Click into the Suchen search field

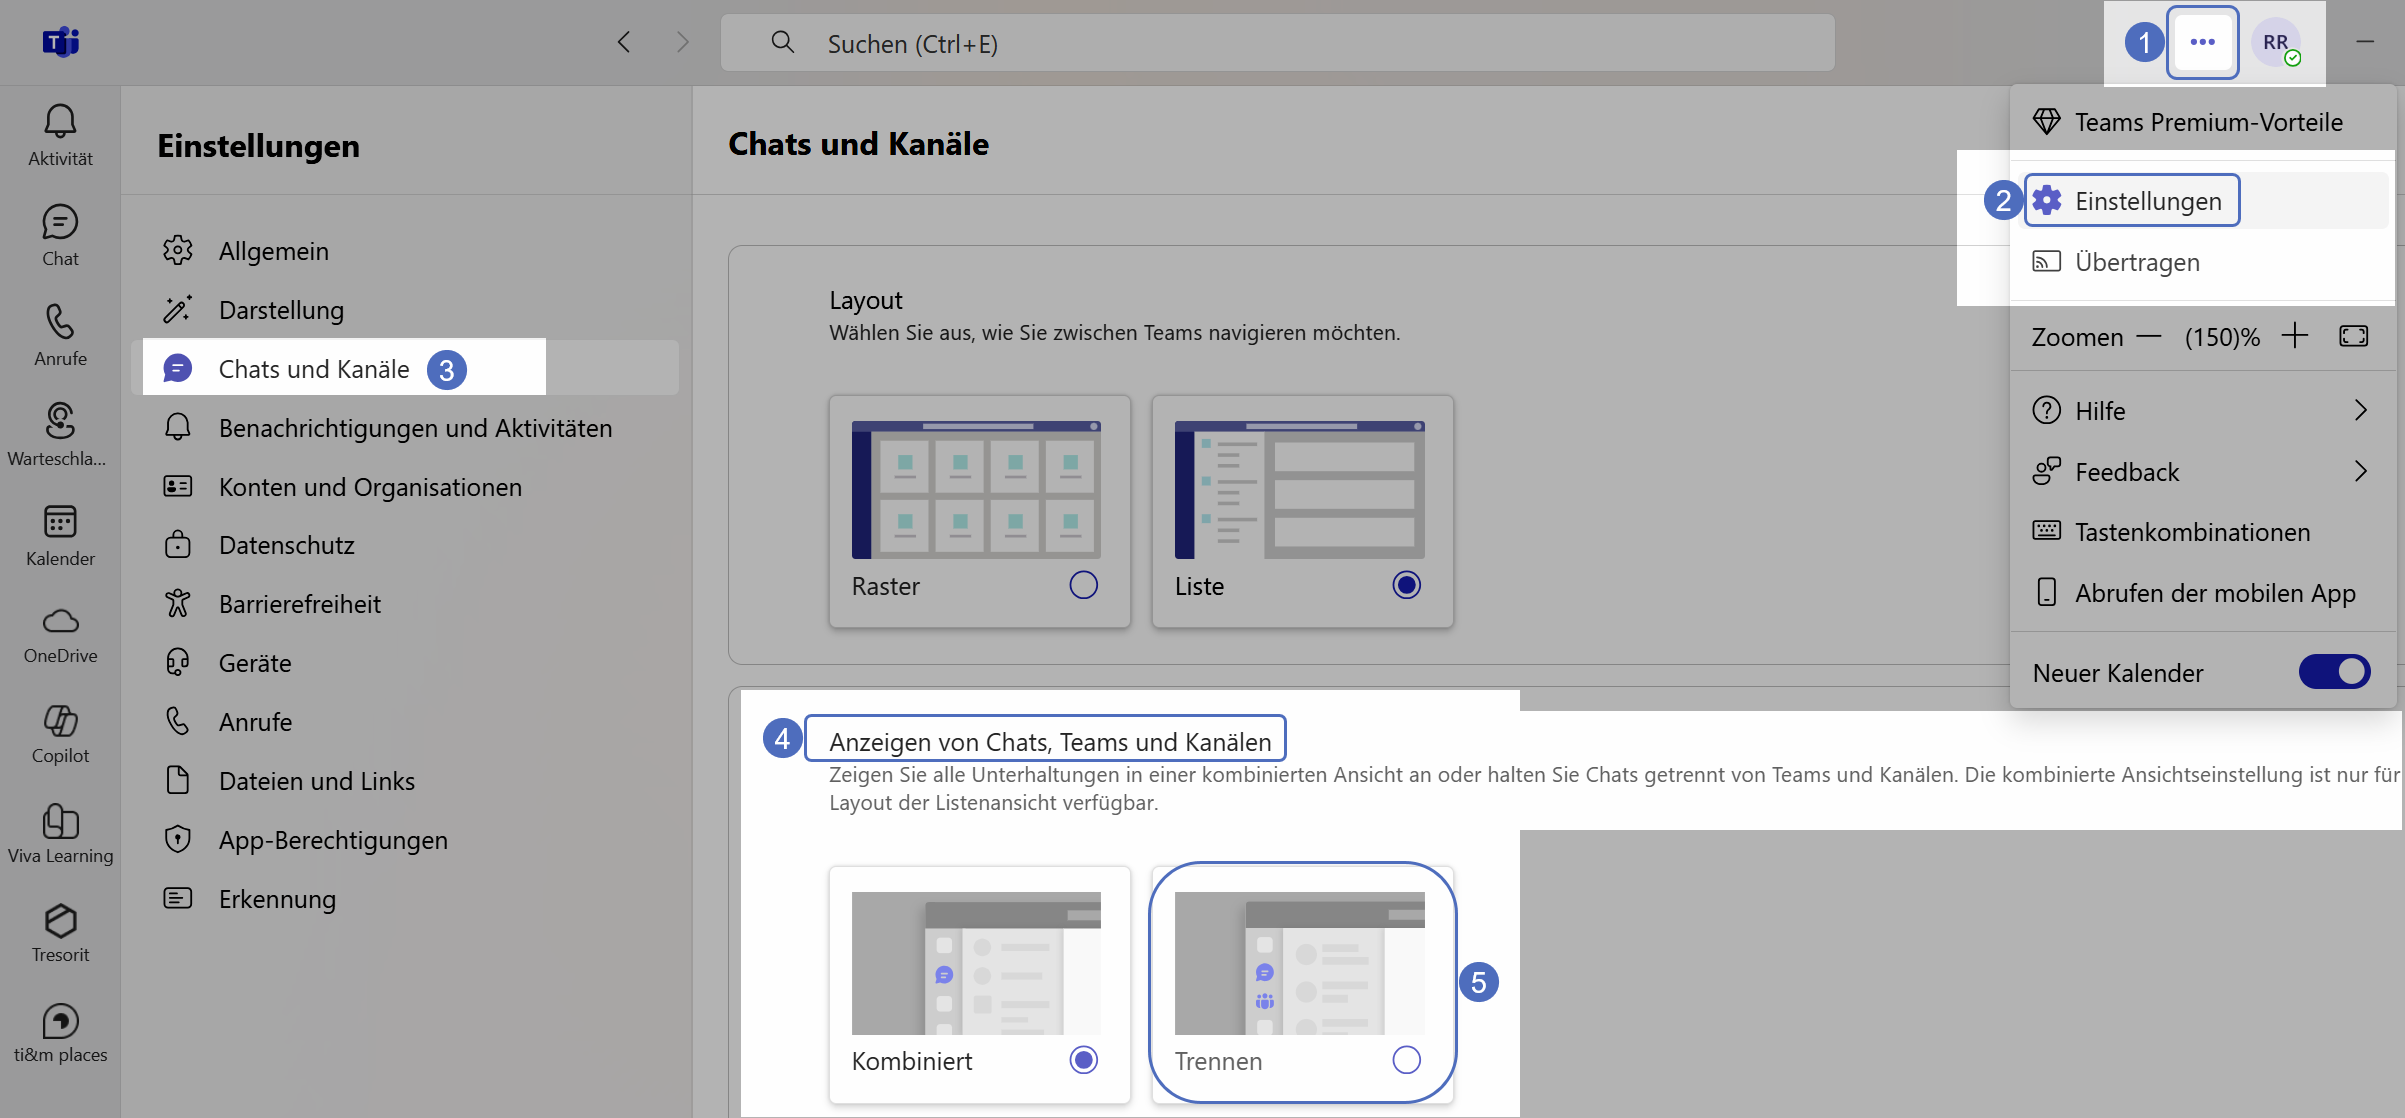[x=1278, y=42]
